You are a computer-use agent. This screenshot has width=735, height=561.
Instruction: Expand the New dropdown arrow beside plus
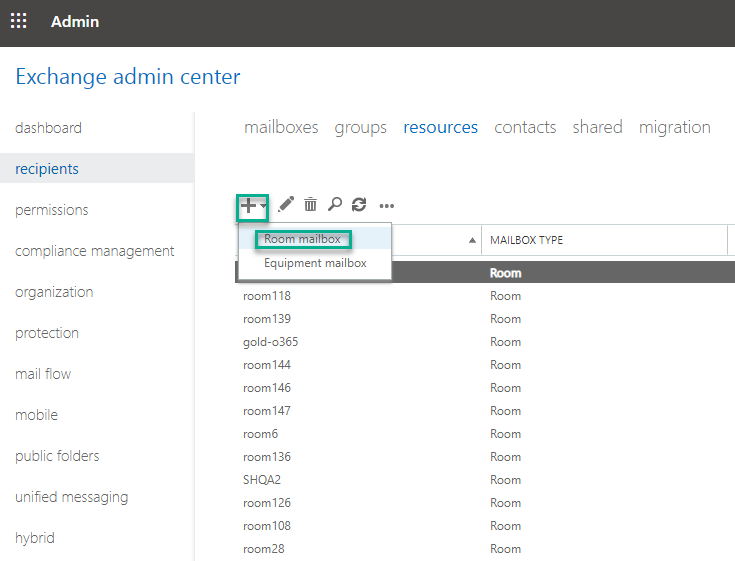(x=263, y=205)
